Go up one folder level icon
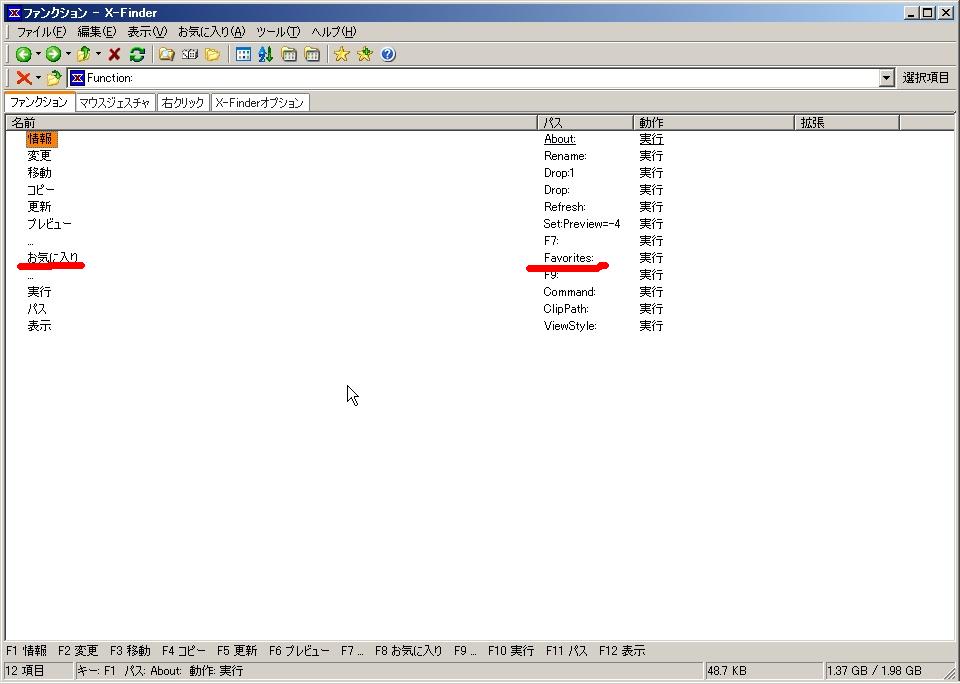Image resolution: width=960 pixels, height=684 pixels. (84, 54)
